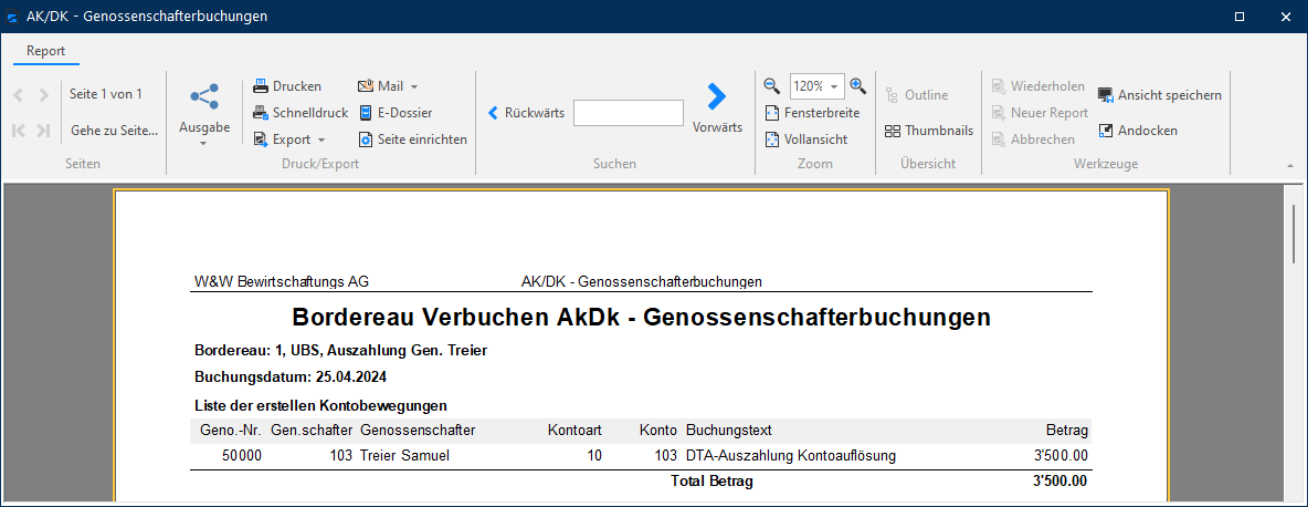Click the Seite 1 von 1 indicator
This screenshot has width=1308, height=507.
click(106, 94)
